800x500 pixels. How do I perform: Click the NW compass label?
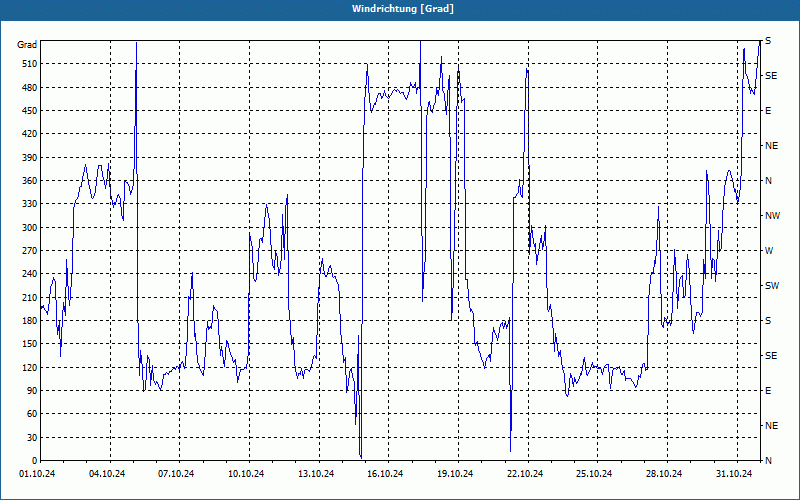(772, 216)
